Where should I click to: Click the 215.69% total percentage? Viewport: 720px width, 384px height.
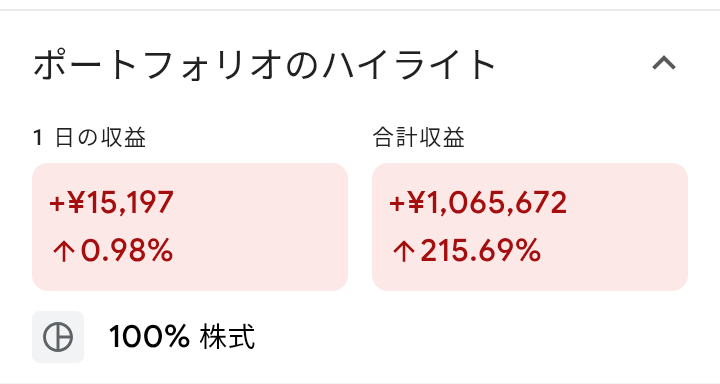480,250
